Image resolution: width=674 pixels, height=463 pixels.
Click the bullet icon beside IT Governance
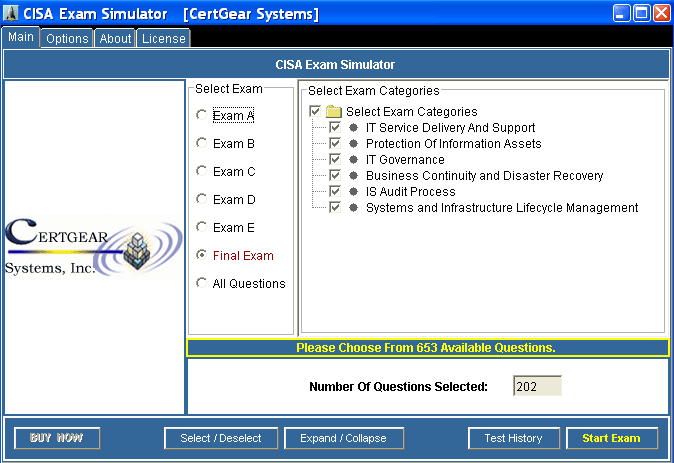click(x=353, y=159)
